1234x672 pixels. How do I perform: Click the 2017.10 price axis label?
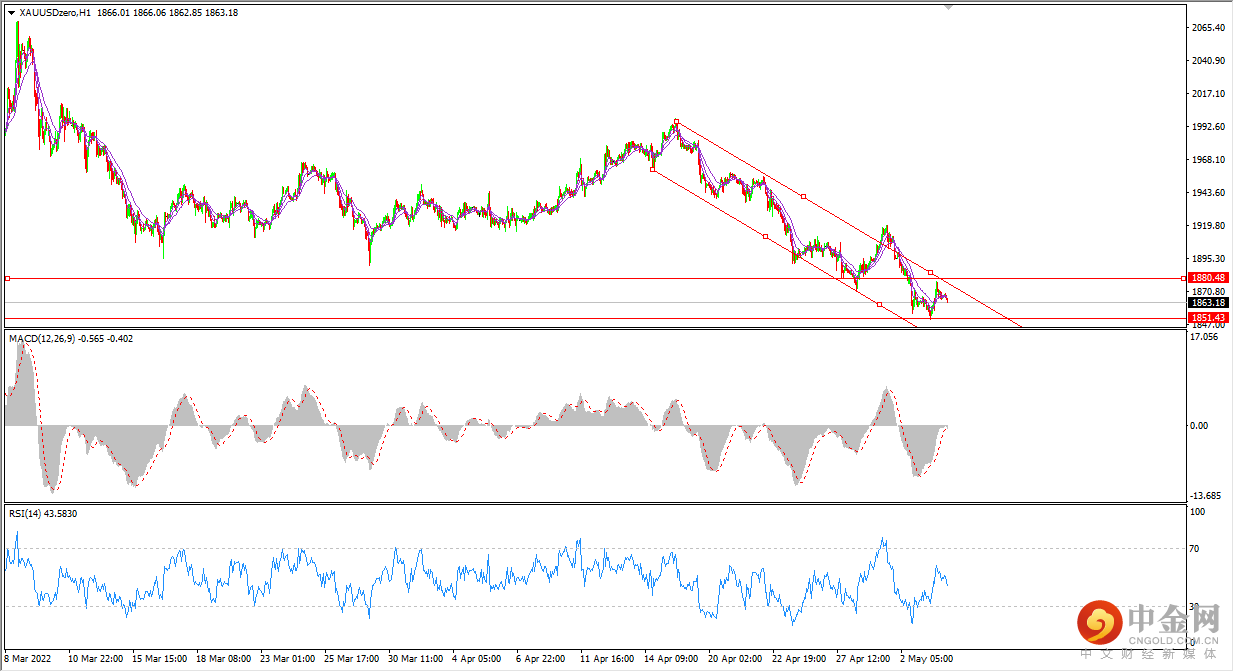click(1210, 94)
